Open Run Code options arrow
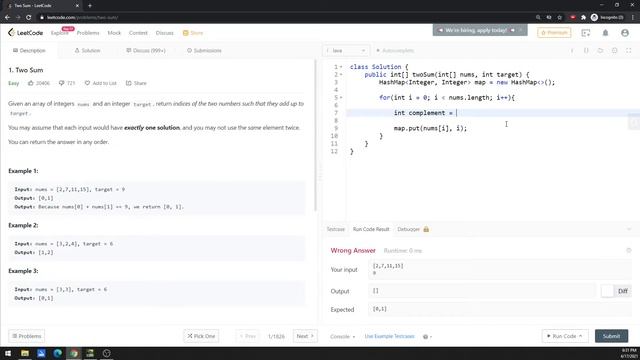 coord(580,336)
